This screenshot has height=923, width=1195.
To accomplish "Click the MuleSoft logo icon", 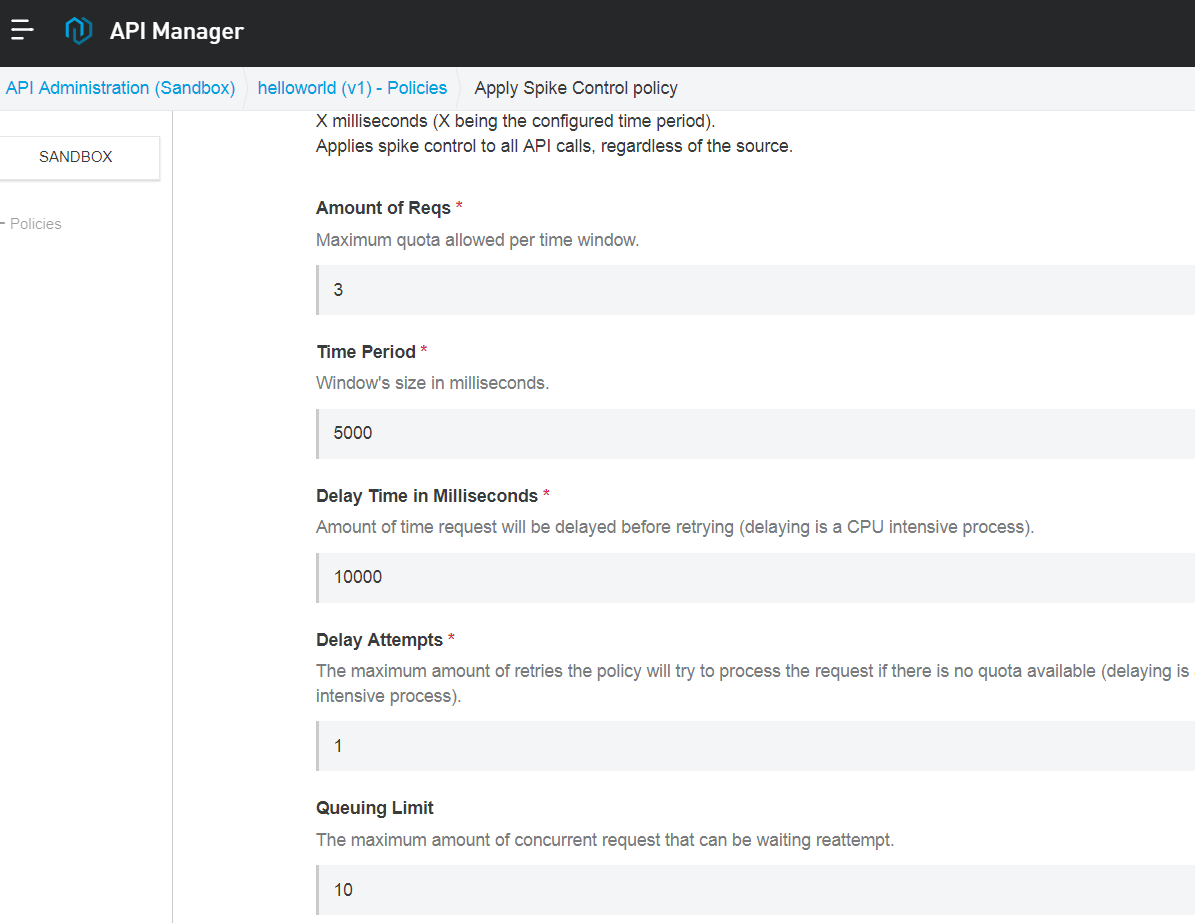I will click(78, 31).
